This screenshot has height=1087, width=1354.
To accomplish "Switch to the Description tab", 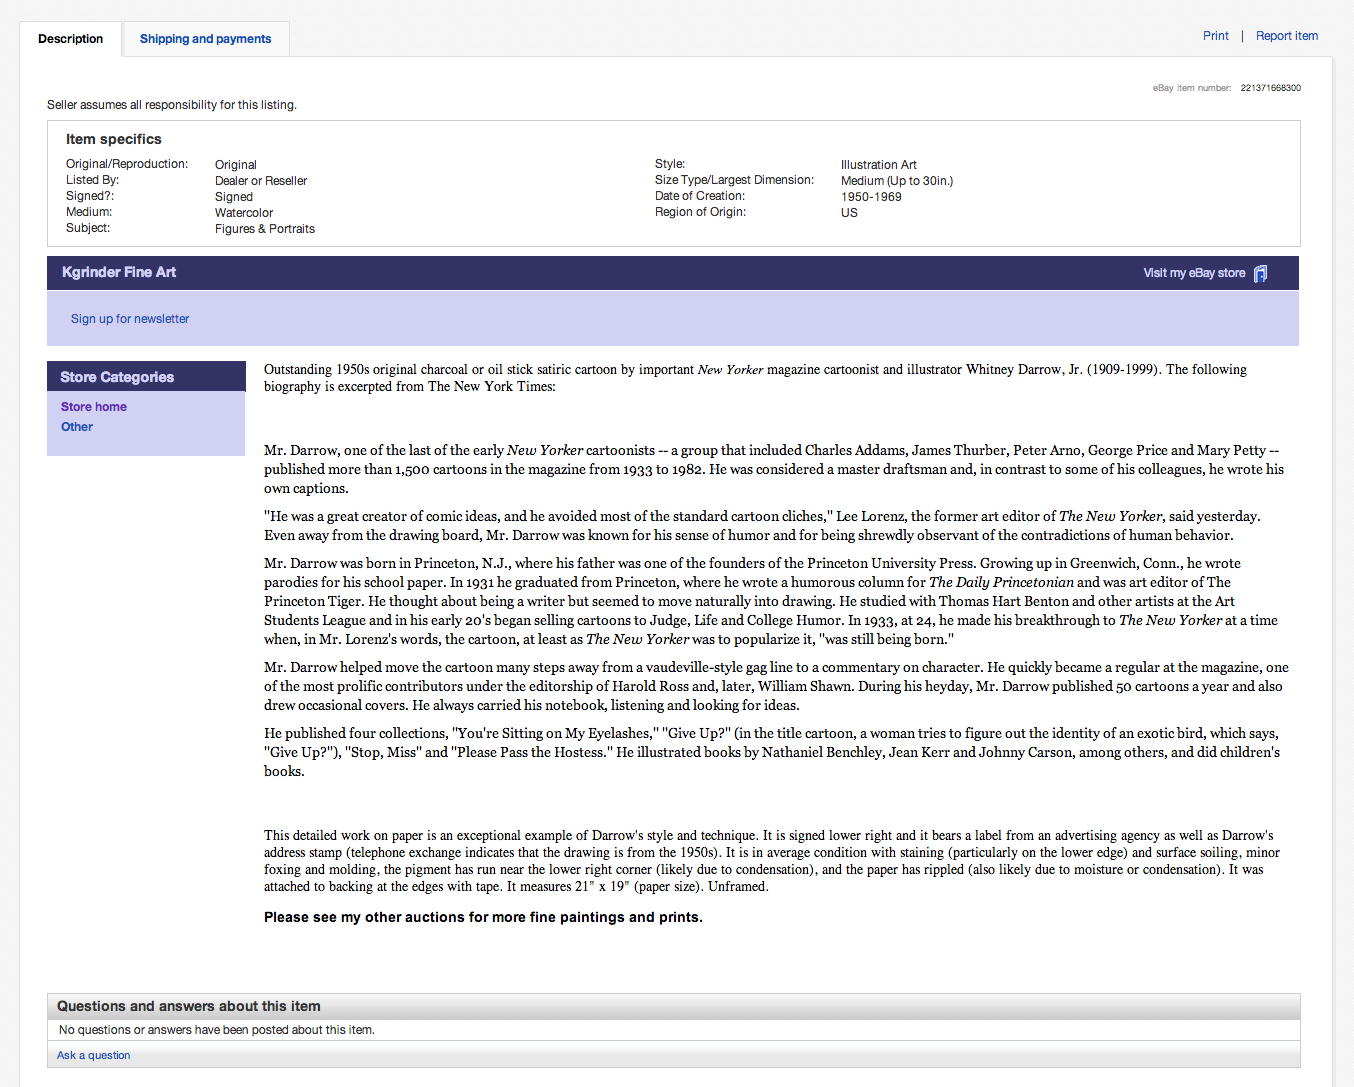I will 70,39.
